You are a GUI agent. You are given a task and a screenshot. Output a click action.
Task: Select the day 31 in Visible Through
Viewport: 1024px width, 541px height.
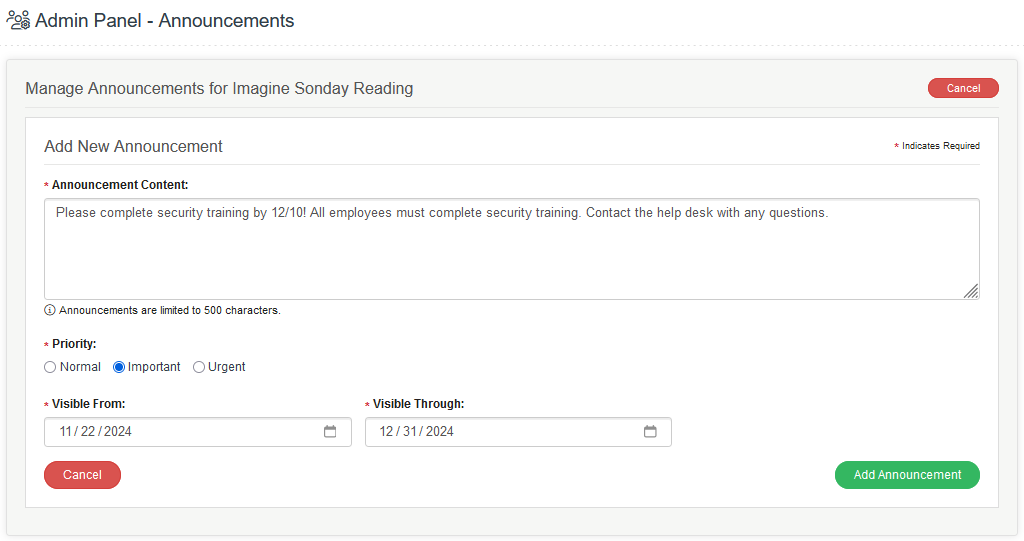pos(407,432)
